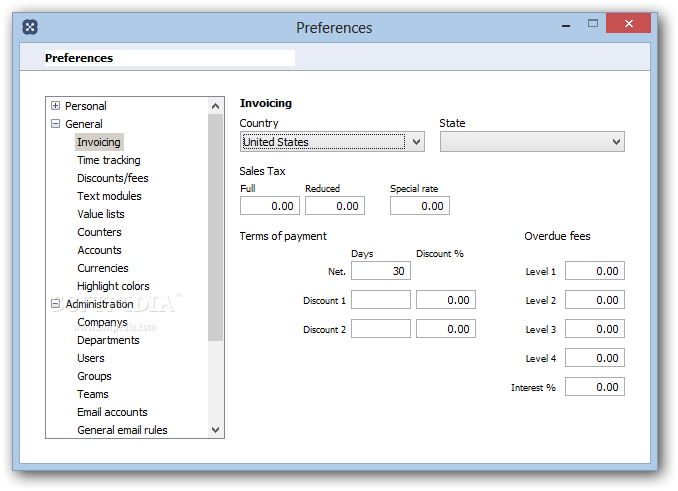The width and height of the screenshot is (678, 491).
Task: Open Accounts settings
Action: 99,250
